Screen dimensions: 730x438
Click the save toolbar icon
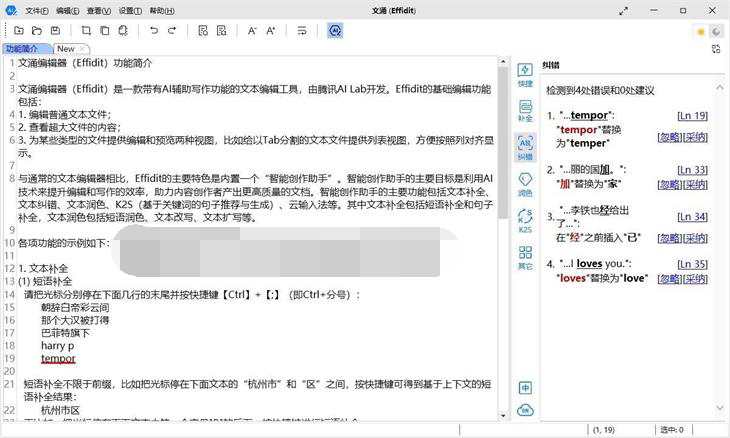coord(55,31)
